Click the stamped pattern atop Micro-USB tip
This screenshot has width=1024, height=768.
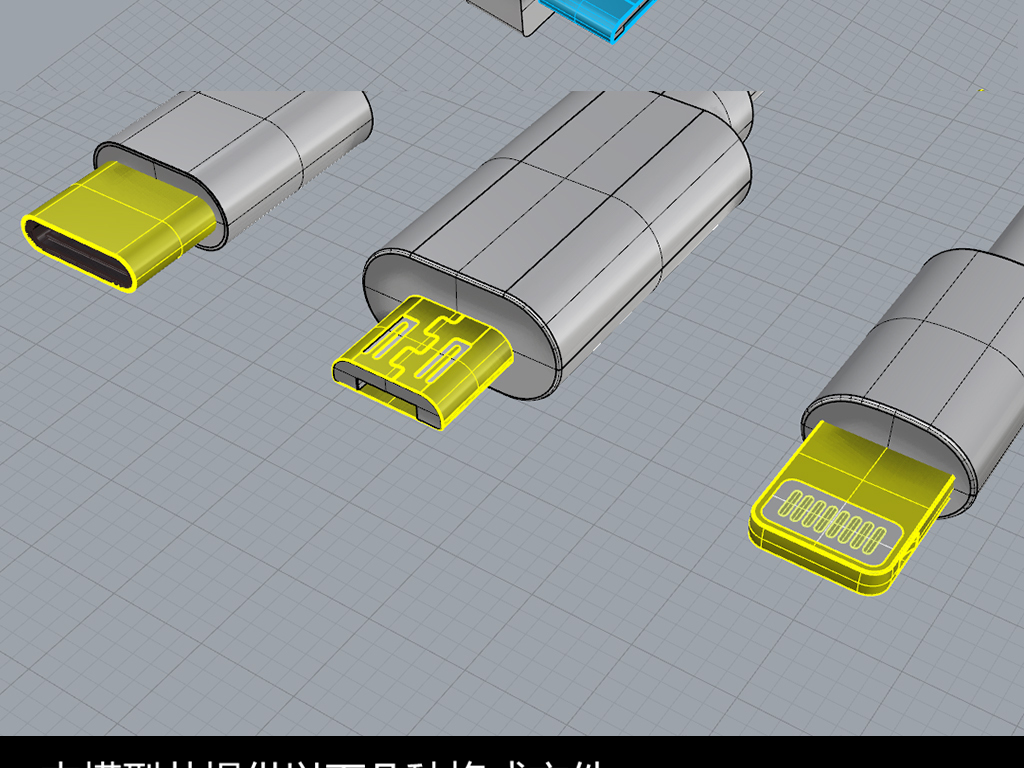tap(425, 345)
